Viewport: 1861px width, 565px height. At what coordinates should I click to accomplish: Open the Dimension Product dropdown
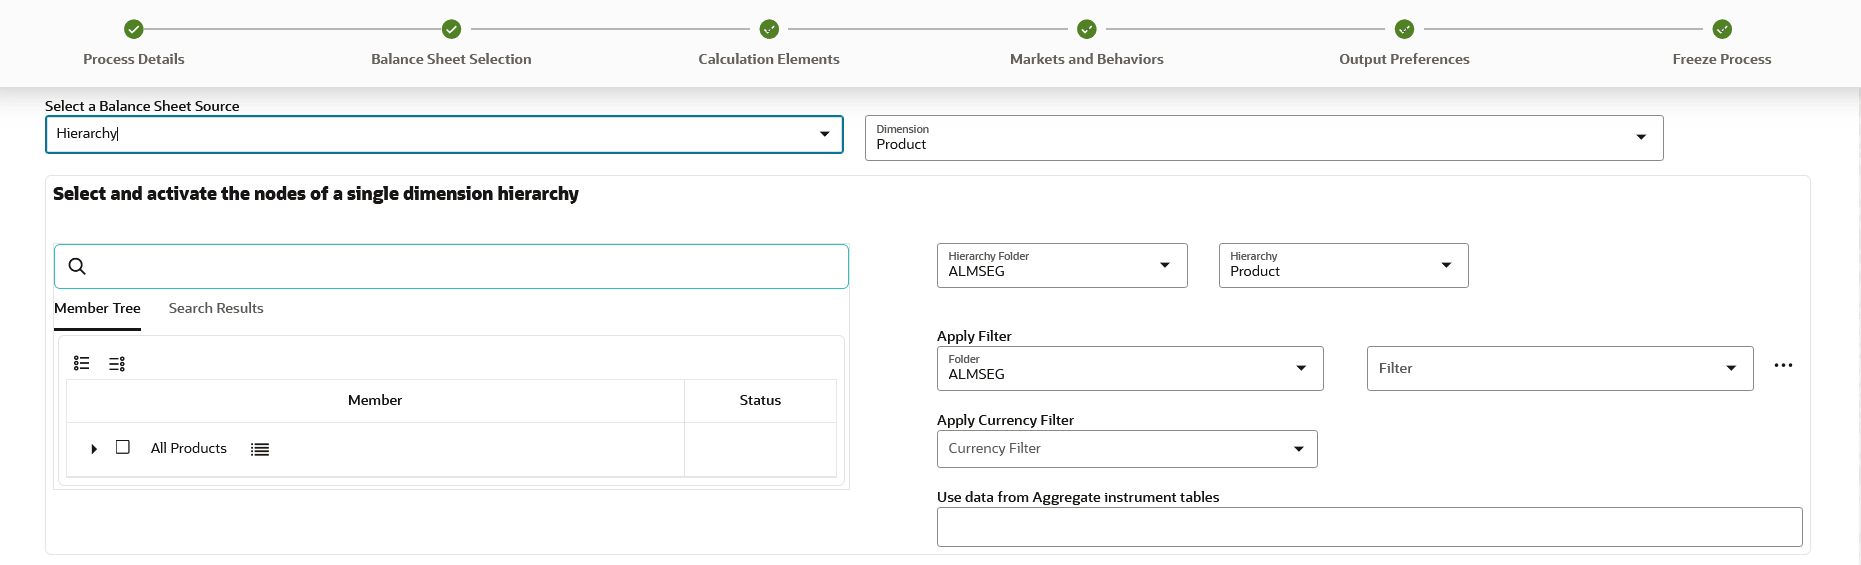click(x=1641, y=137)
